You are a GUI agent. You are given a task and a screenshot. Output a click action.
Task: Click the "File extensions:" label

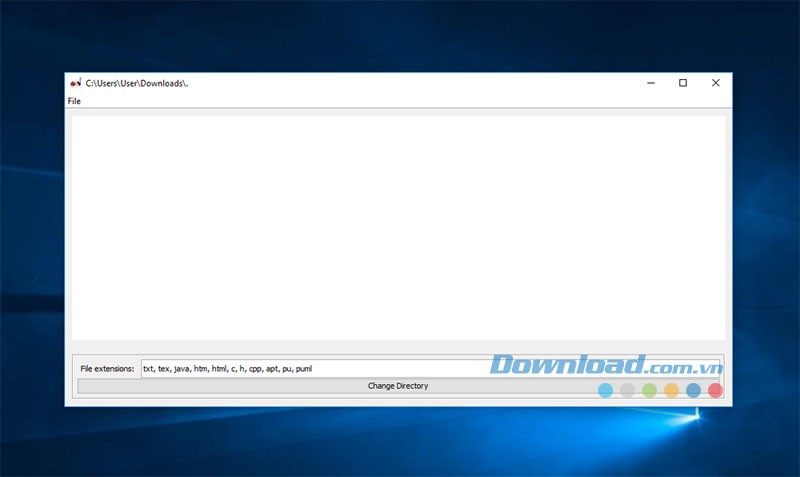point(107,369)
